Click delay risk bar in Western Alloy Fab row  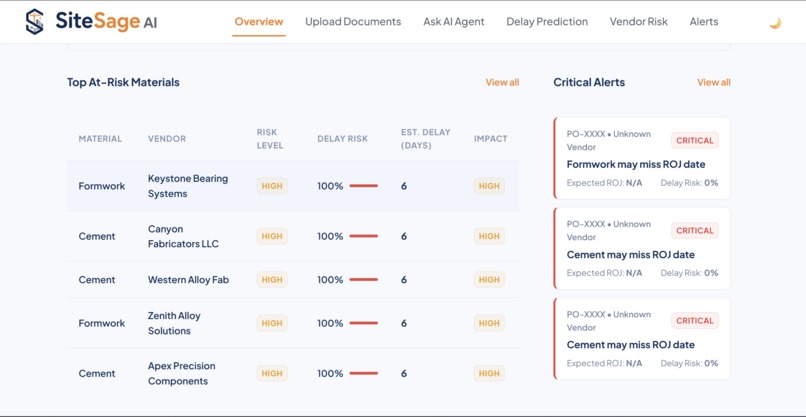click(x=364, y=280)
